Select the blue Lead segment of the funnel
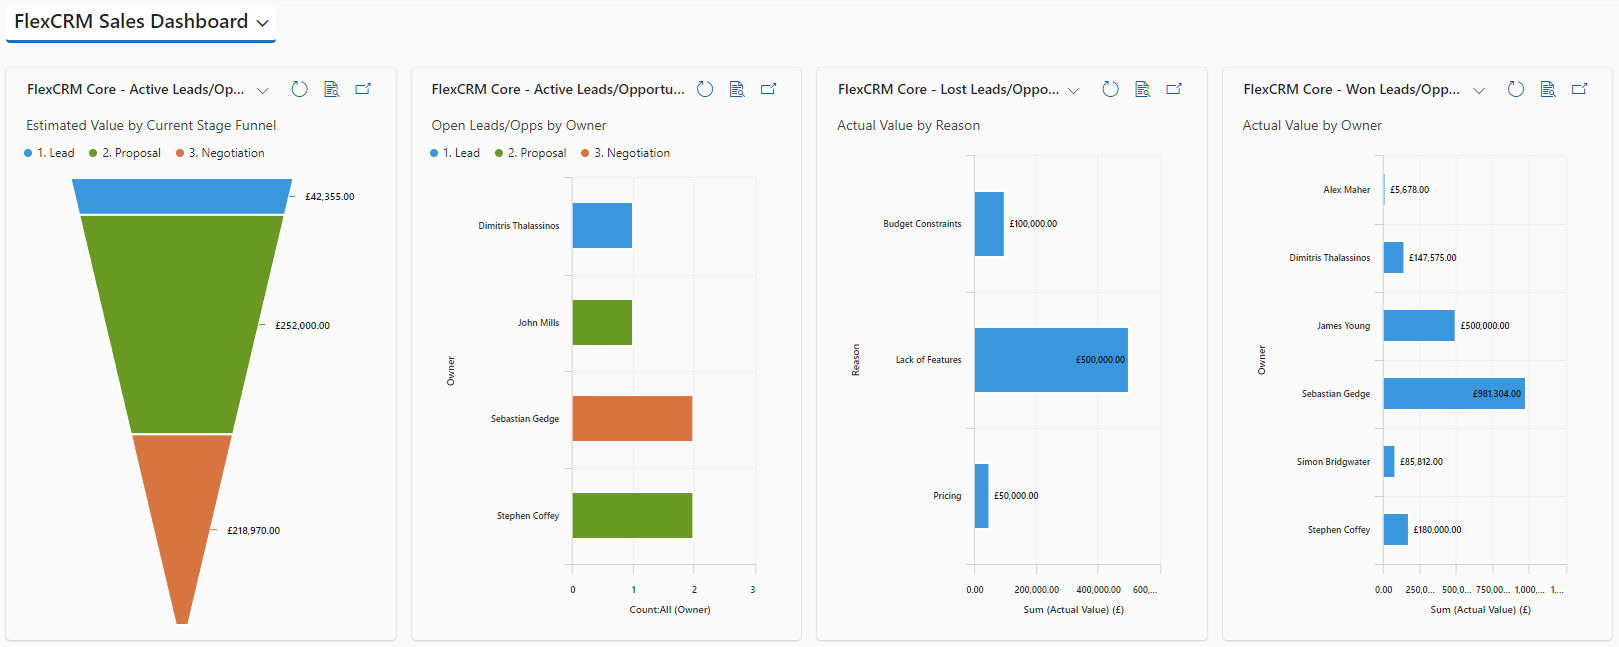The height and width of the screenshot is (647, 1619). pos(182,196)
